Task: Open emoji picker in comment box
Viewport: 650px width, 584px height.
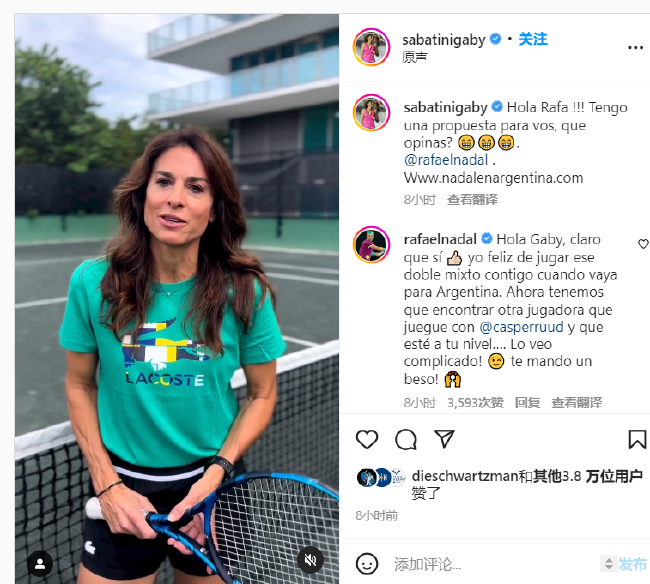Action: 367,564
